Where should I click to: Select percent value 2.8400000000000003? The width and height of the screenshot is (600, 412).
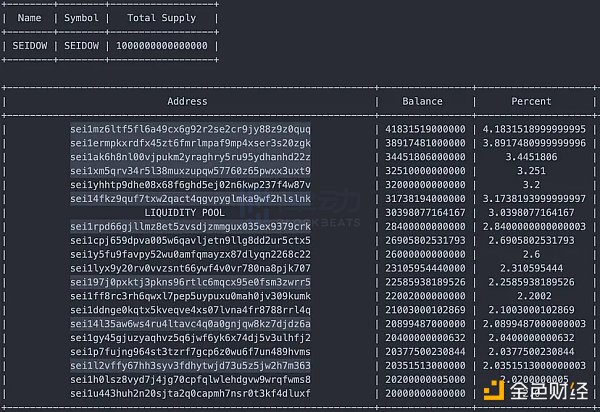pos(534,227)
